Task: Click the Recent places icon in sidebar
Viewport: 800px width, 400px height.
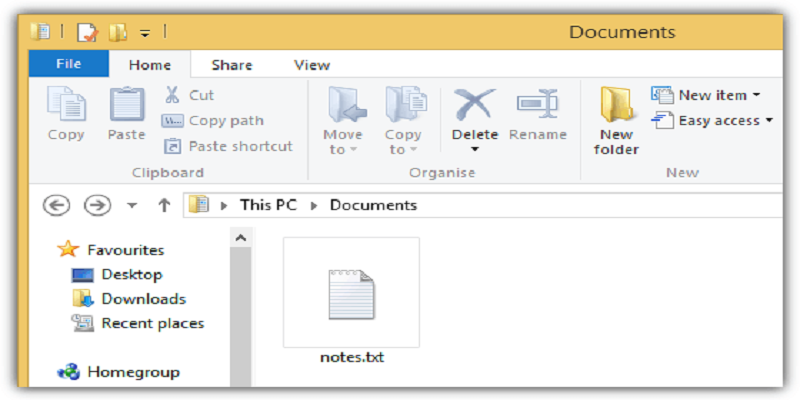Action: coord(83,323)
